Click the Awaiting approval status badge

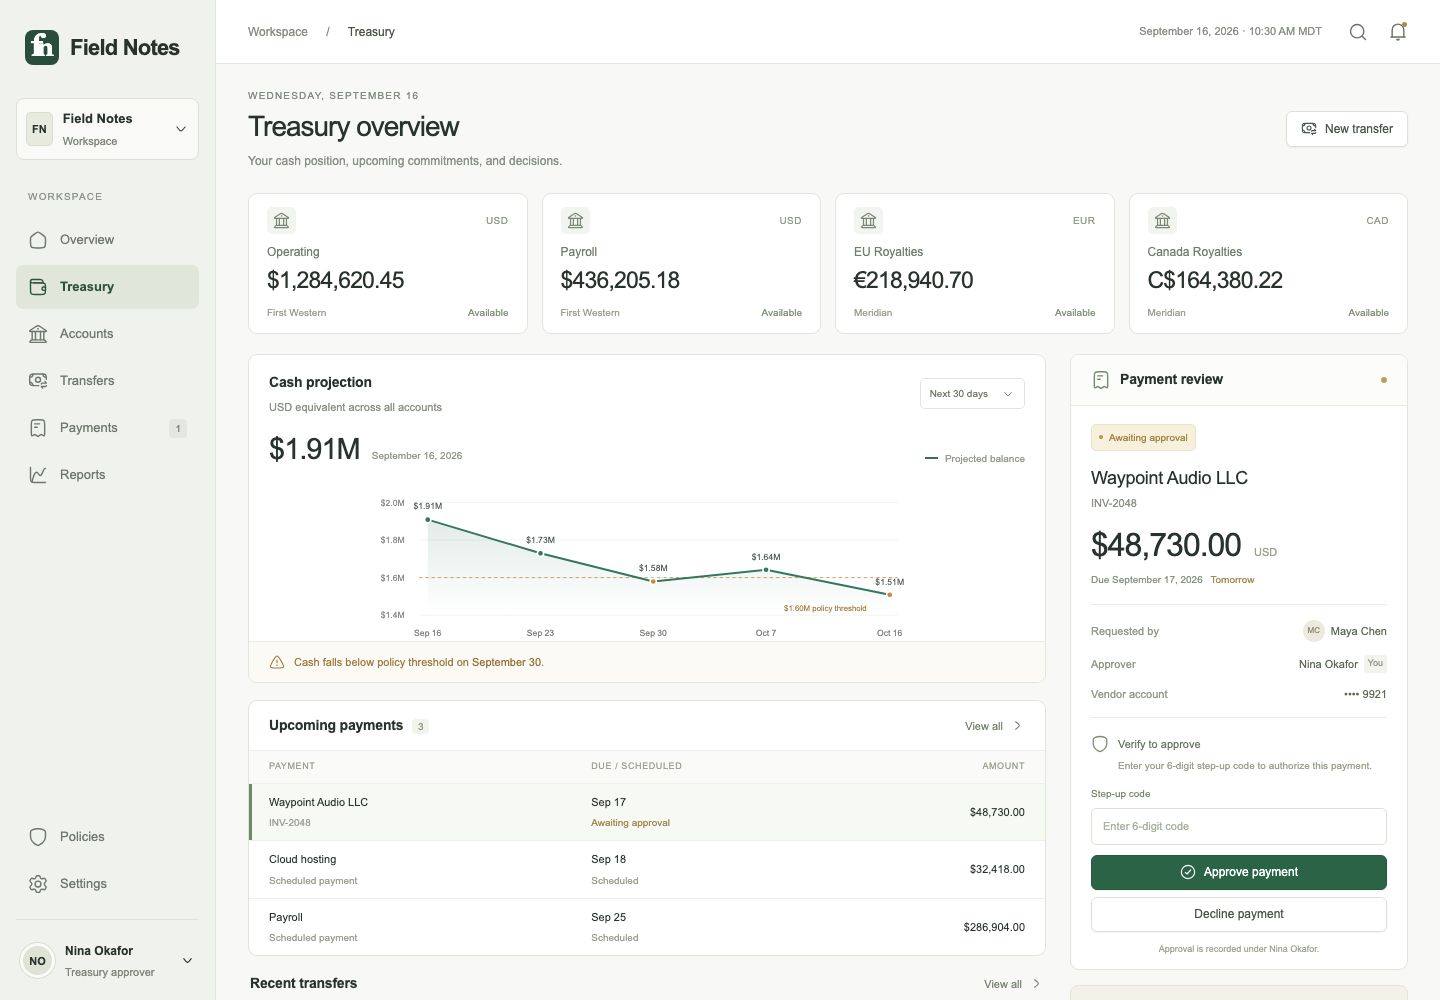click(1143, 438)
